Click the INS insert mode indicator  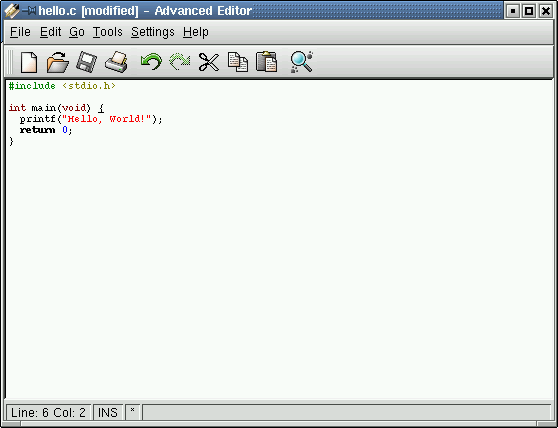[x=108, y=413]
